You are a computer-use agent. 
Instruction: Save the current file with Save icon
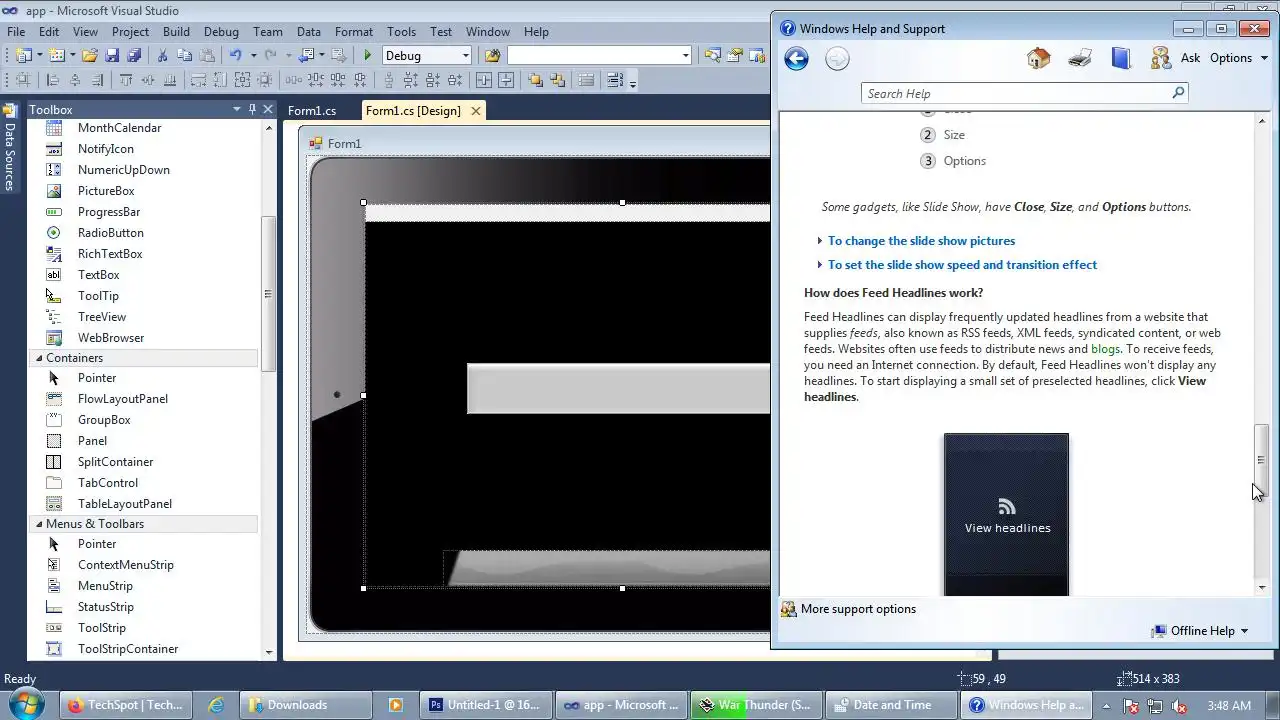112,55
